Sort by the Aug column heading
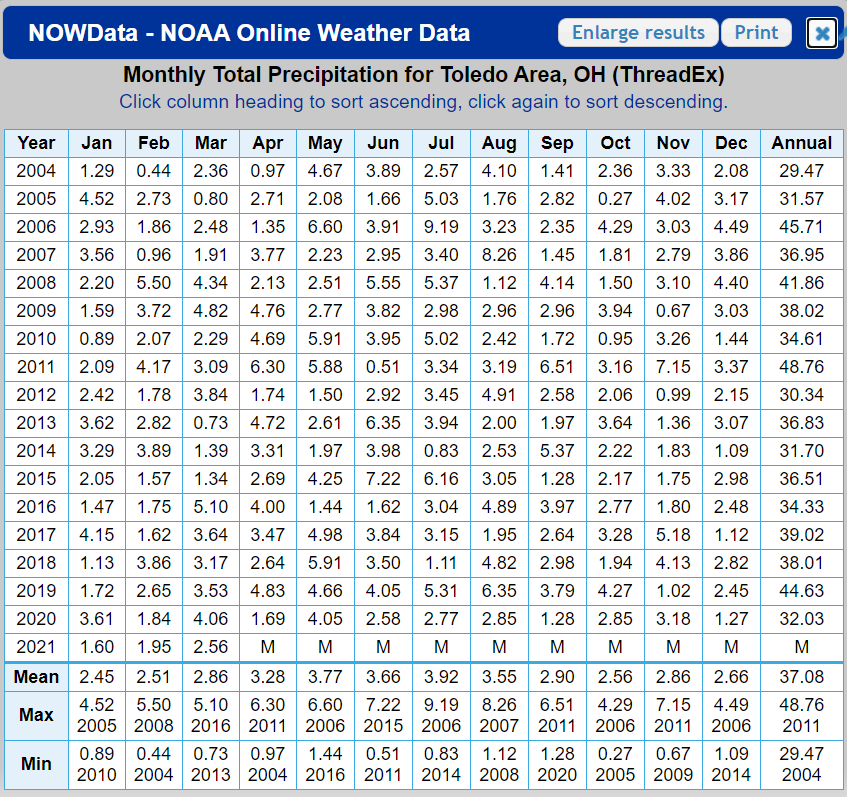 click(499, 143)
